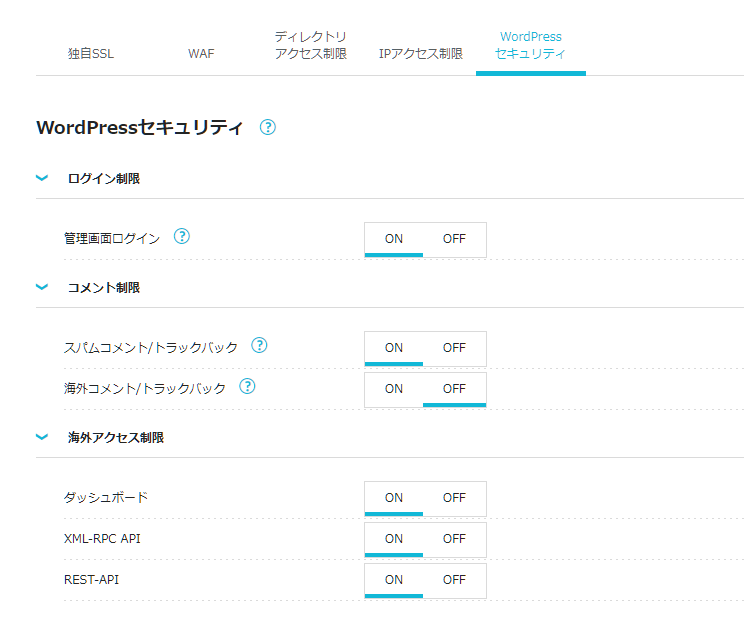The width and height of the screenshot is (744, 631).
Task: Turn OFF スパムコメント/トラックバック restriction
Action: click(x=454, y=348)
